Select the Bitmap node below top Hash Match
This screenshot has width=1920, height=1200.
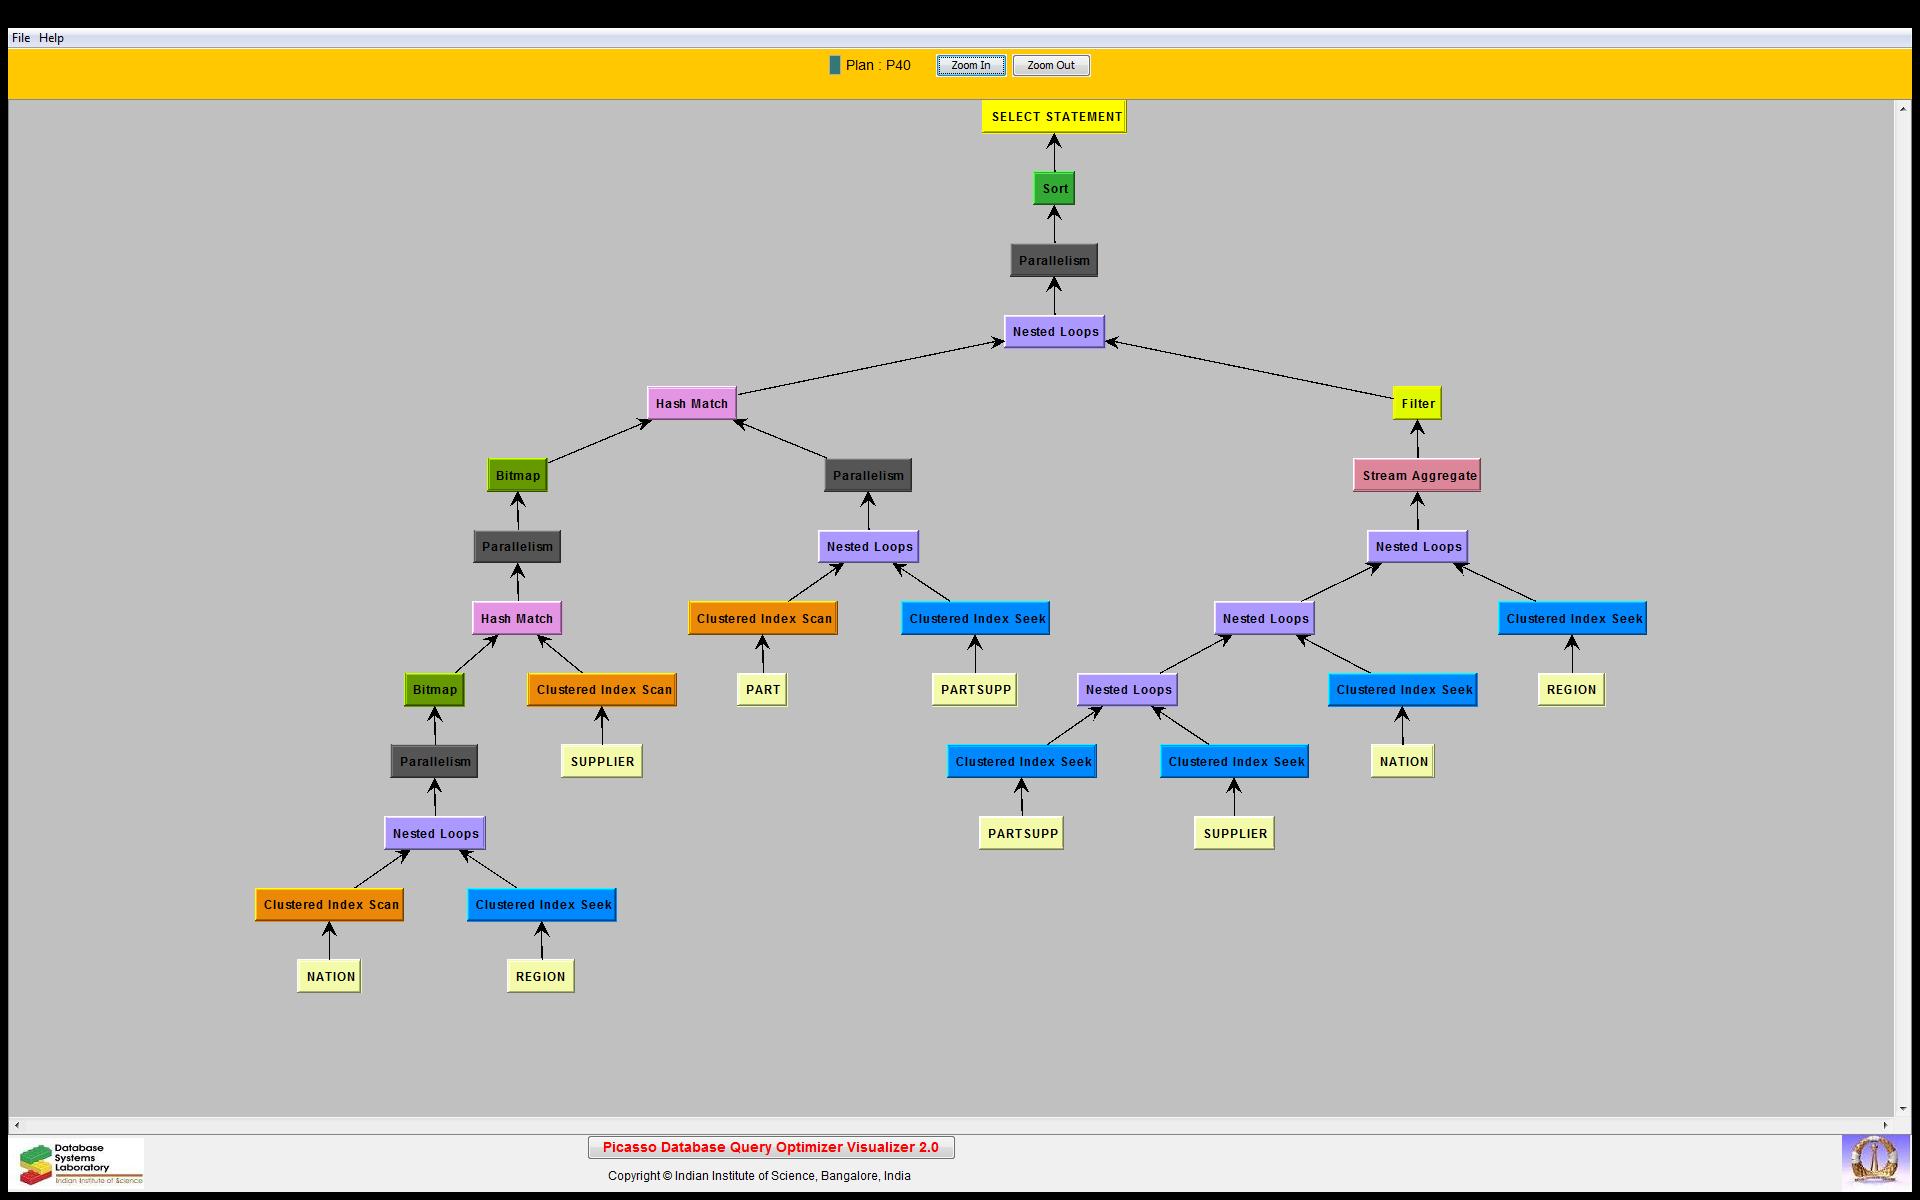click(x=517, y=476)
